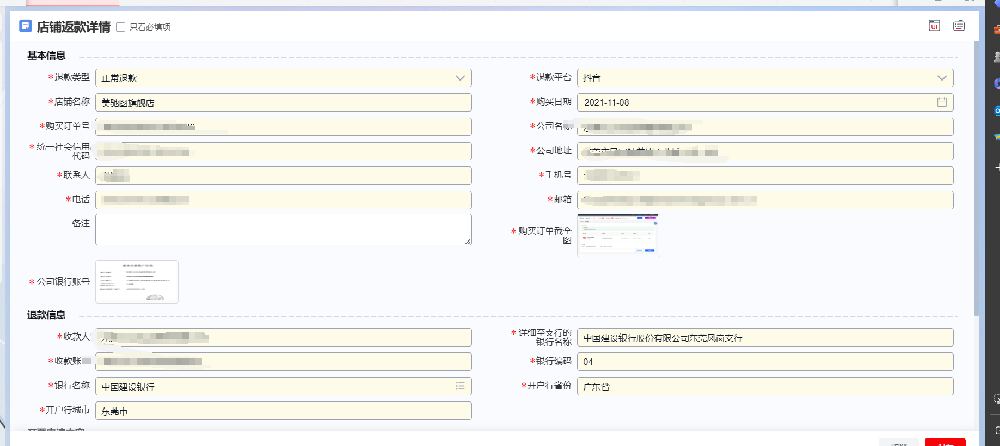Click the 银行名称 field showing 中国建设银行

283,386
